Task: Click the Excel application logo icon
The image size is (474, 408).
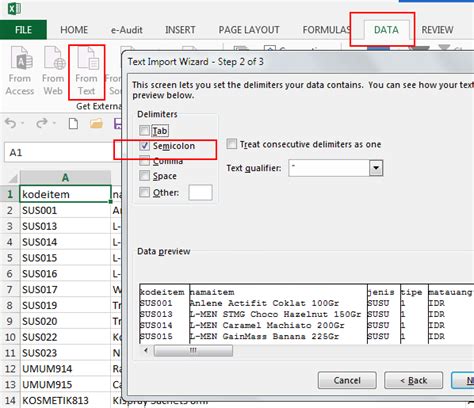Action: (x=14, y=8)
